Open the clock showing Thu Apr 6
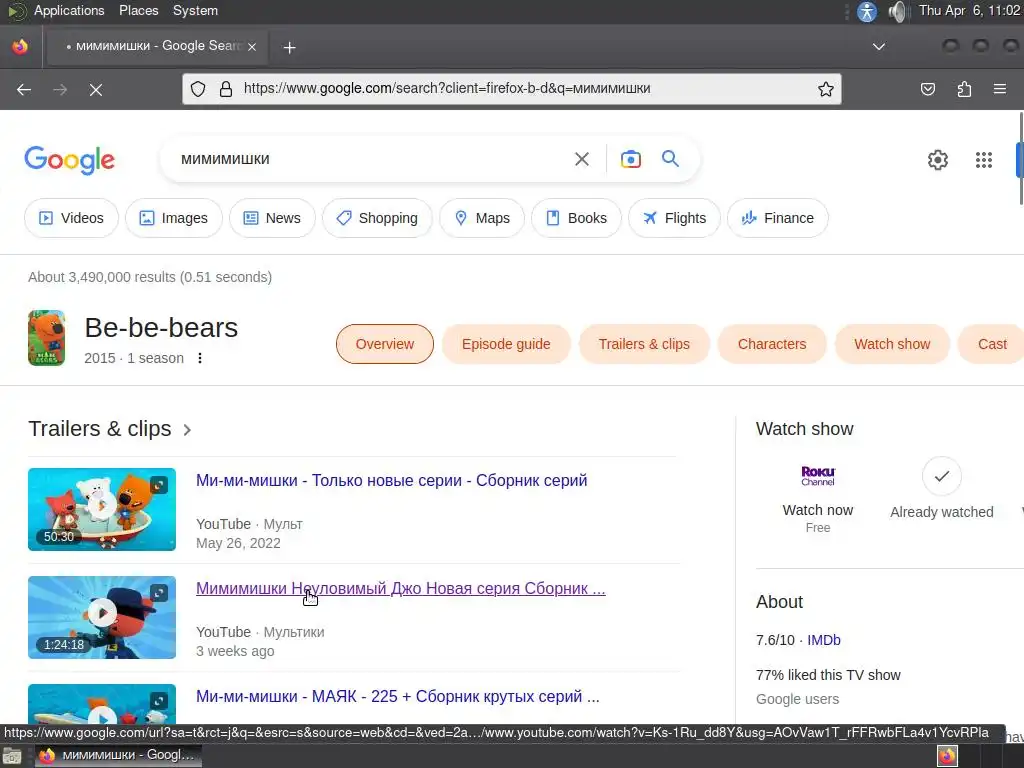This screenshot has width=1024, height=768. coord(969,10)
